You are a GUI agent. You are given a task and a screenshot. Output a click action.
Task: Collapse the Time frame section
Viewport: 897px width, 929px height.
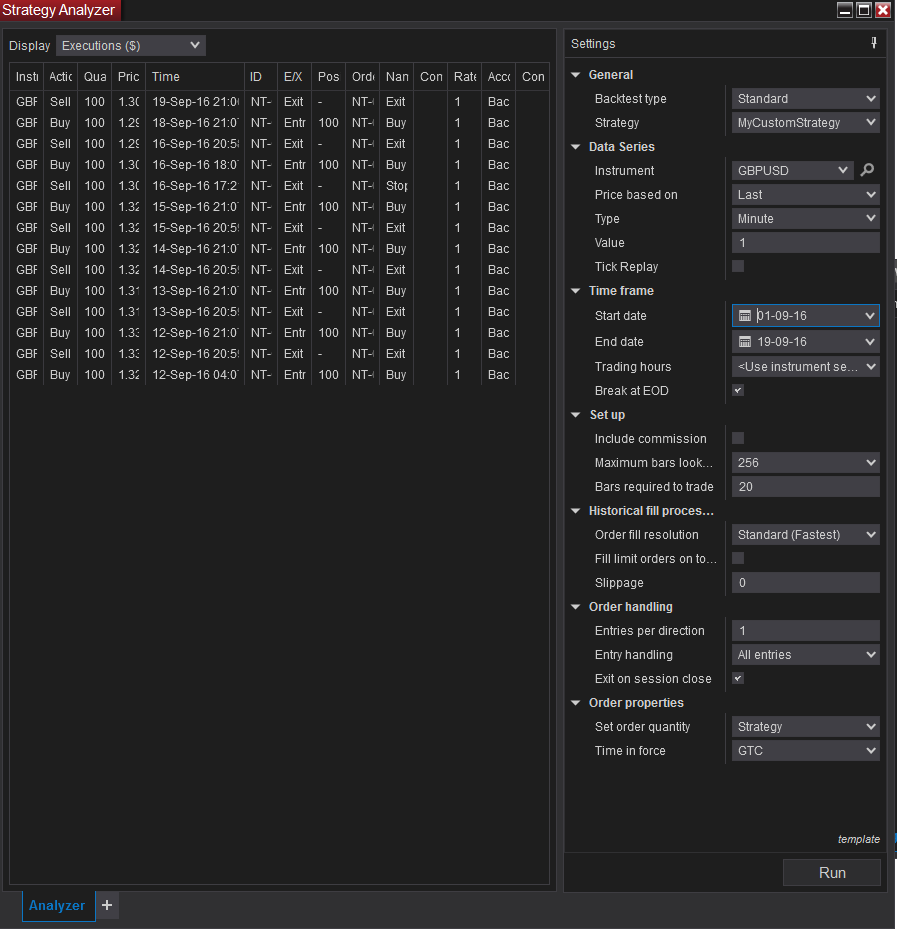click(x=575, y=290)
